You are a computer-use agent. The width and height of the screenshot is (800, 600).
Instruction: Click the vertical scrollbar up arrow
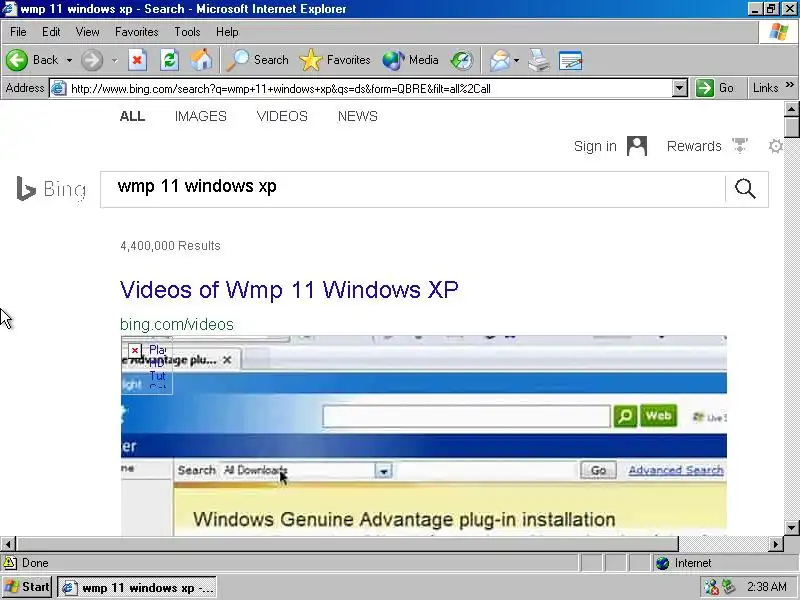(x=792, y=109)
